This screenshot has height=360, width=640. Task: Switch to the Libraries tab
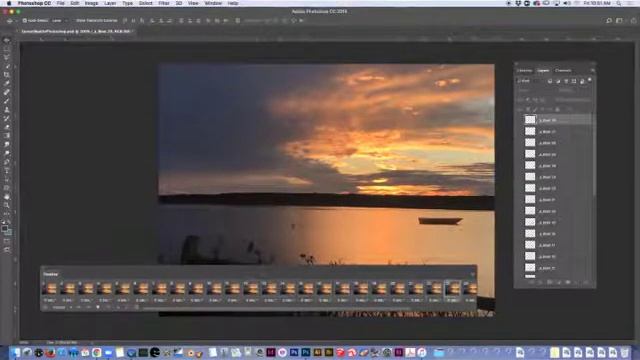coord(524,71)
